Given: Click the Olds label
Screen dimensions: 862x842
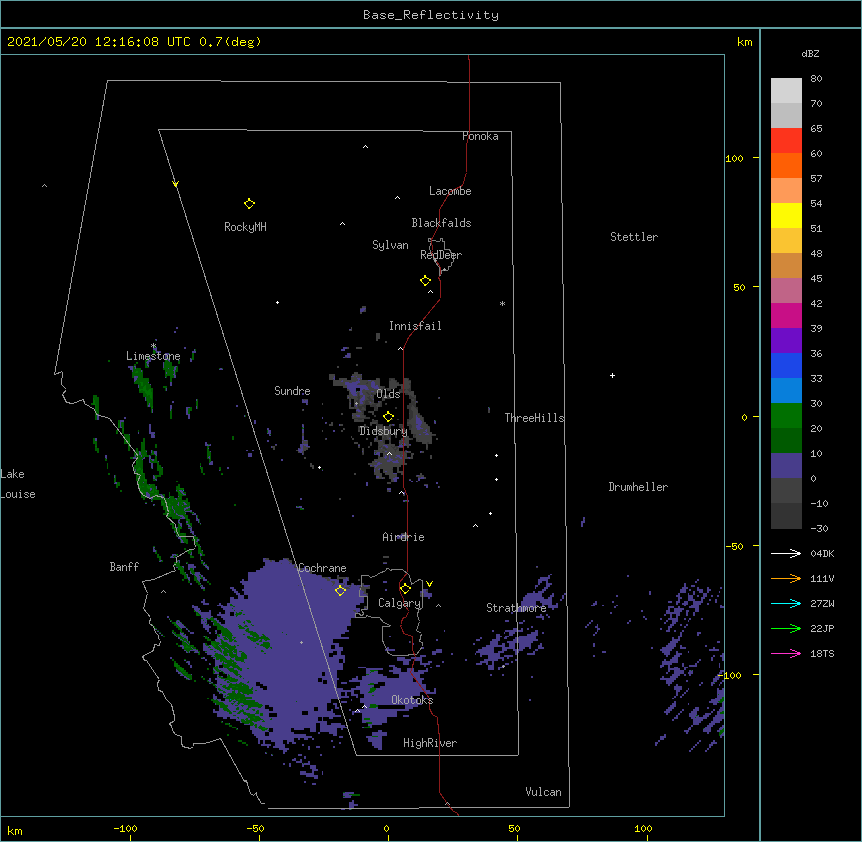Looking at the screenshot, I should pyautogui.click(x=388, y=394).
